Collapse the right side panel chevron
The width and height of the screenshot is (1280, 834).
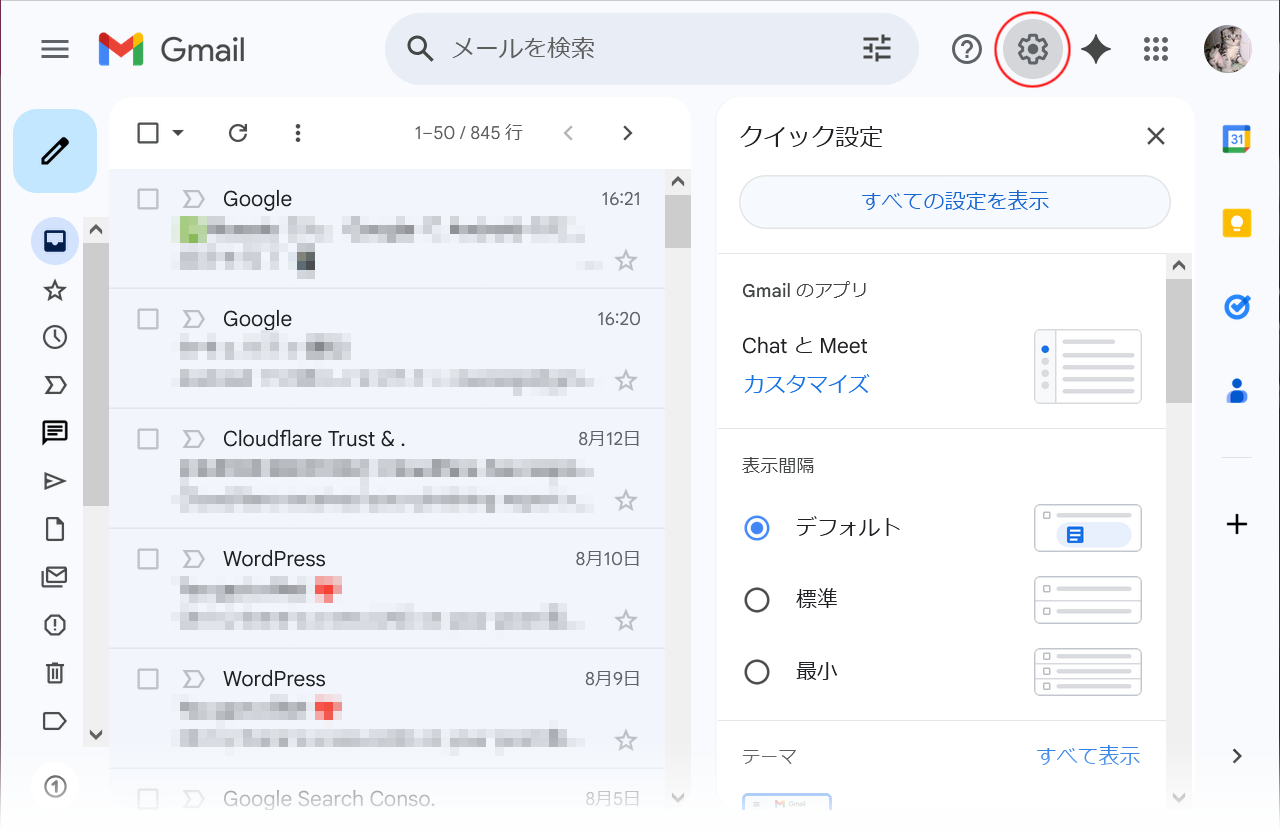pyautogui.click(x=1237, y=756)
